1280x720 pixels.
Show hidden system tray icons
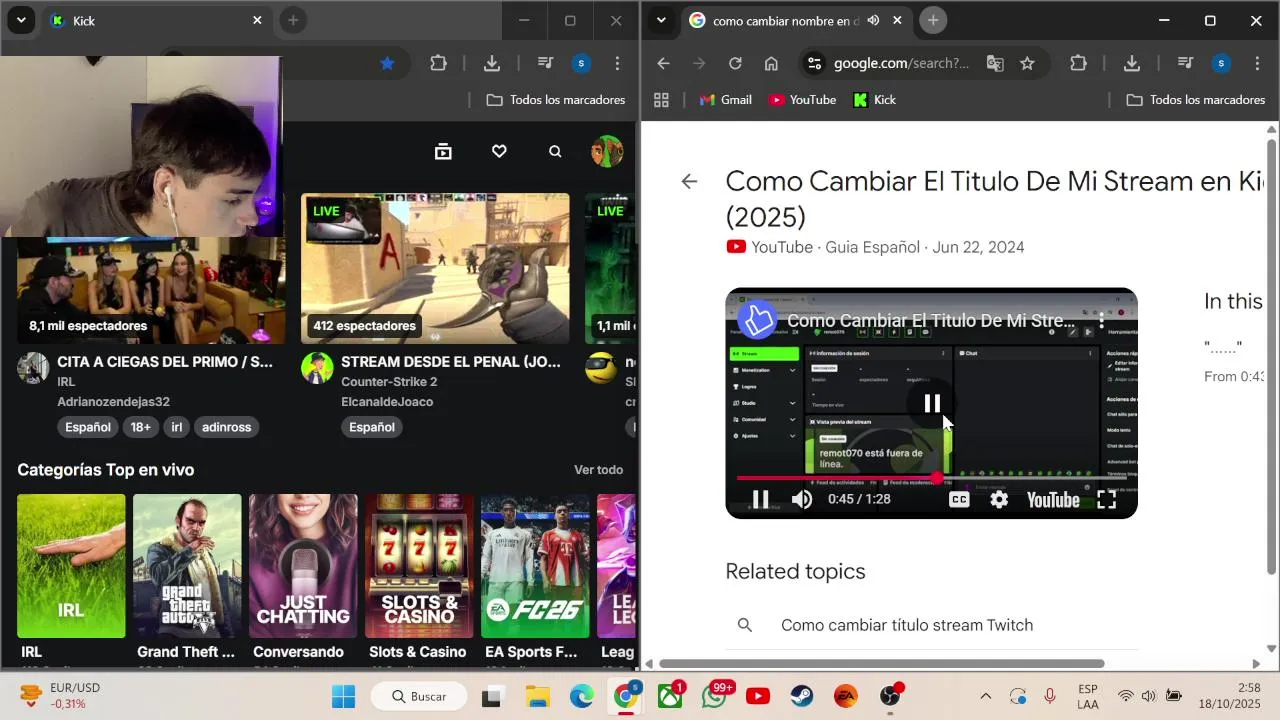click(985, 696)
